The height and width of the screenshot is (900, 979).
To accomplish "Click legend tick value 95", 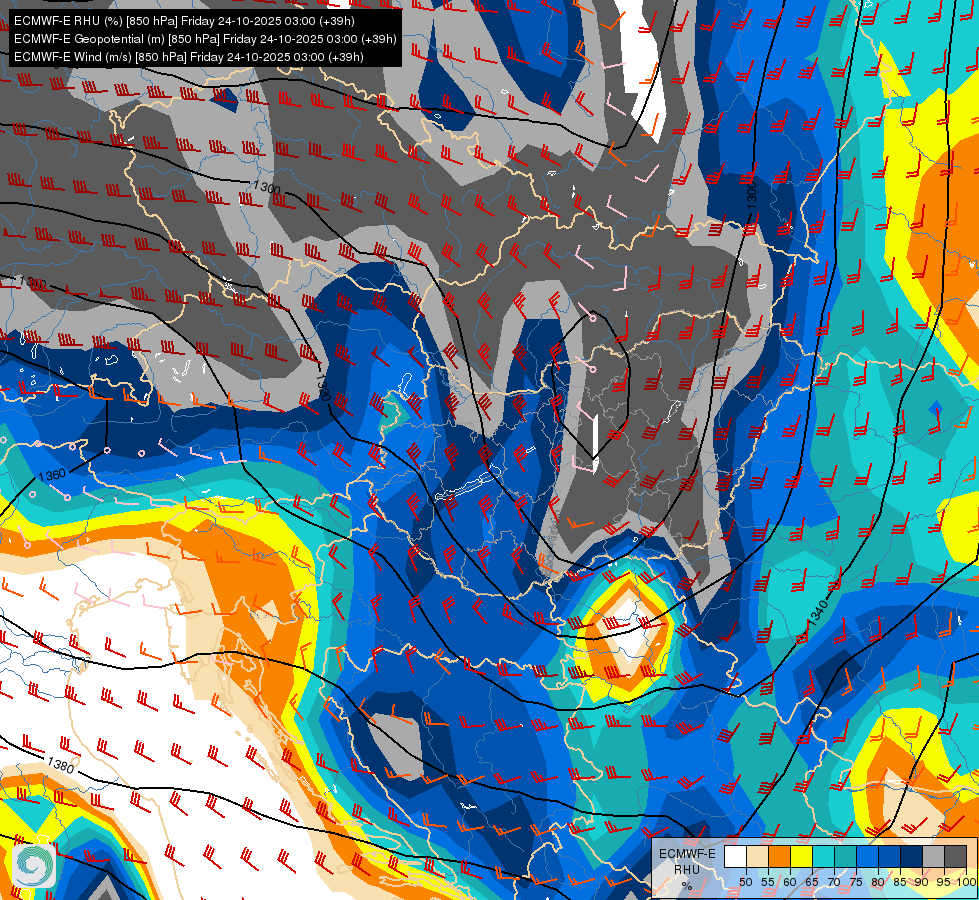I will [943, 882].
